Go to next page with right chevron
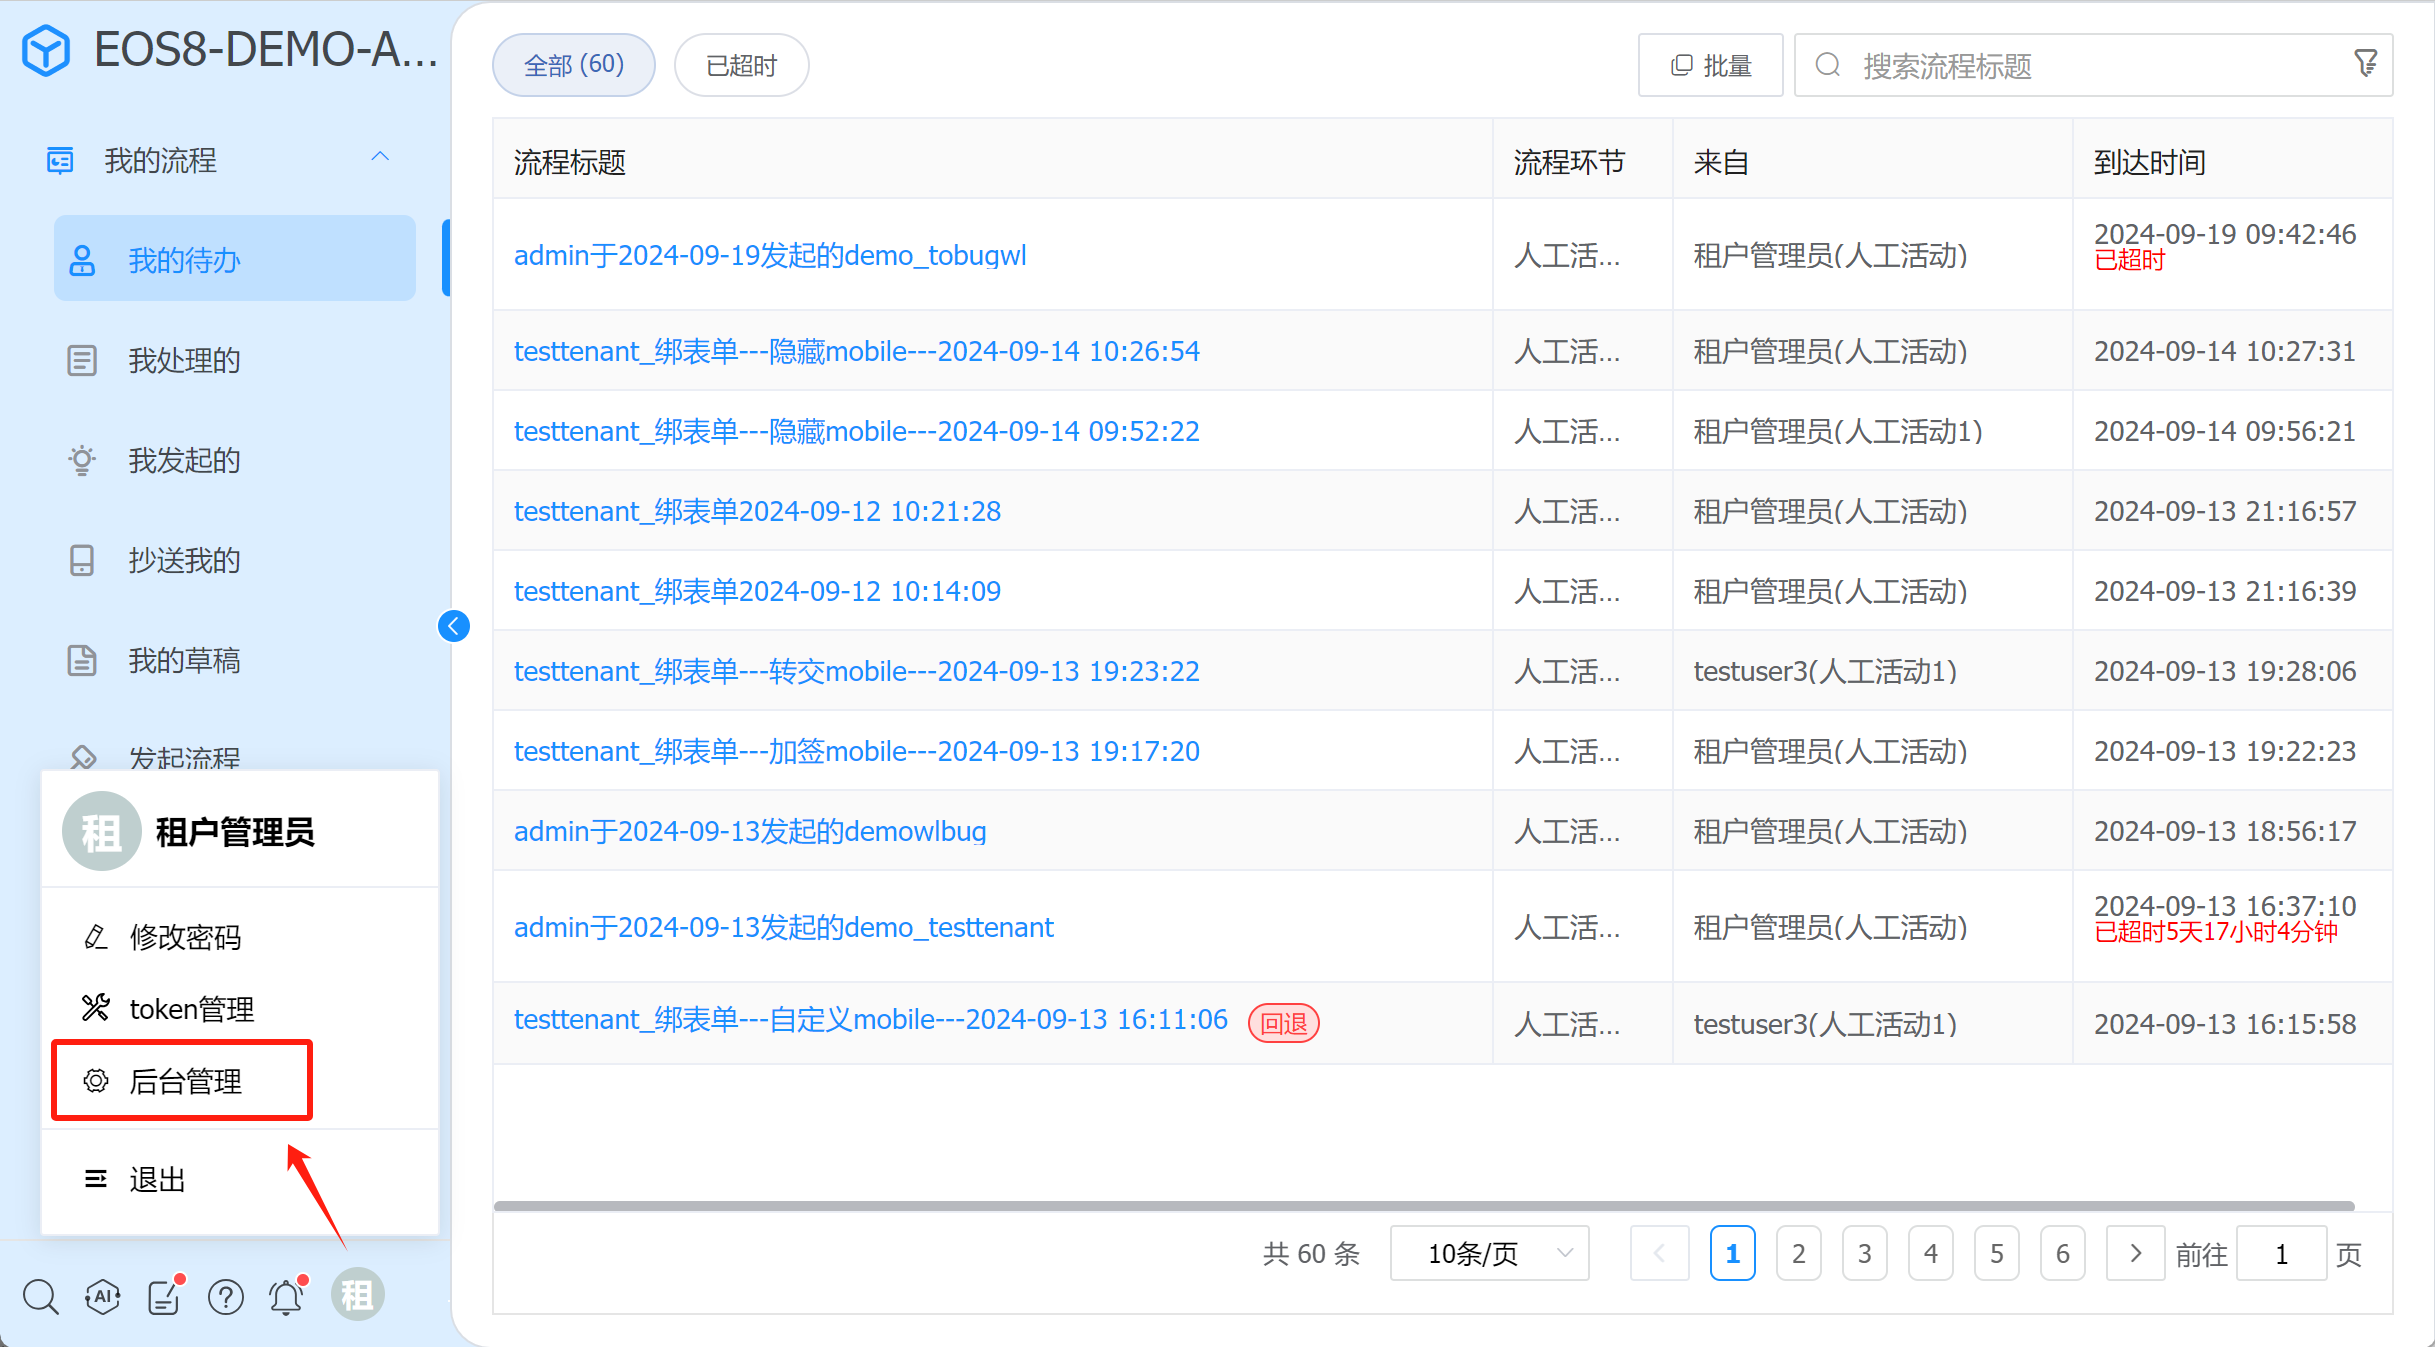 (x=2135, y=1253)
